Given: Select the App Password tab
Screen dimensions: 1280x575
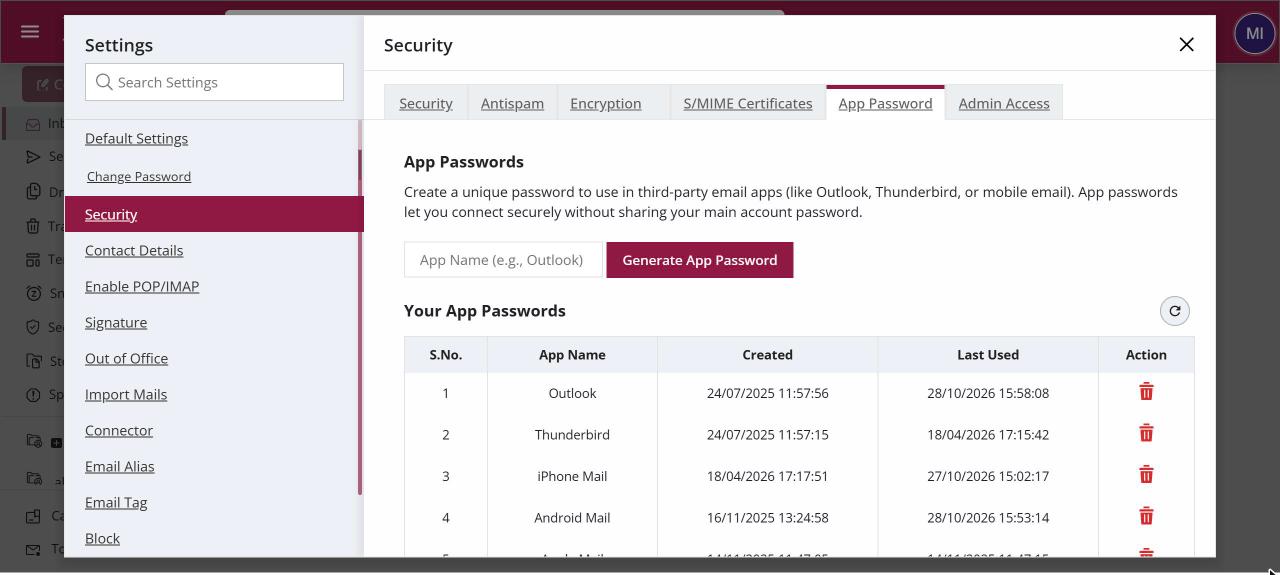Looking at the screenshot, I should point(885,103).
